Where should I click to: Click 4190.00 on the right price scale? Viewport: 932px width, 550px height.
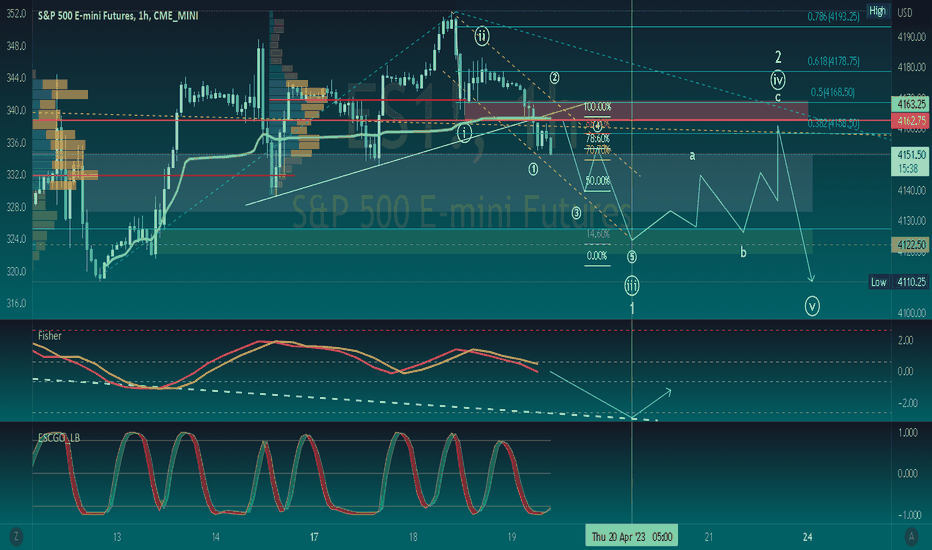911,36
